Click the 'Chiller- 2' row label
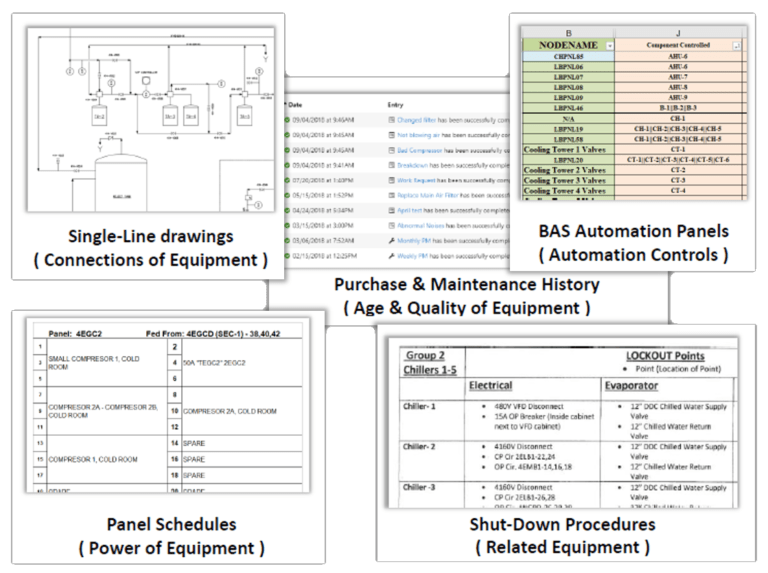The image size is (768, 573). tap(419, 447)
